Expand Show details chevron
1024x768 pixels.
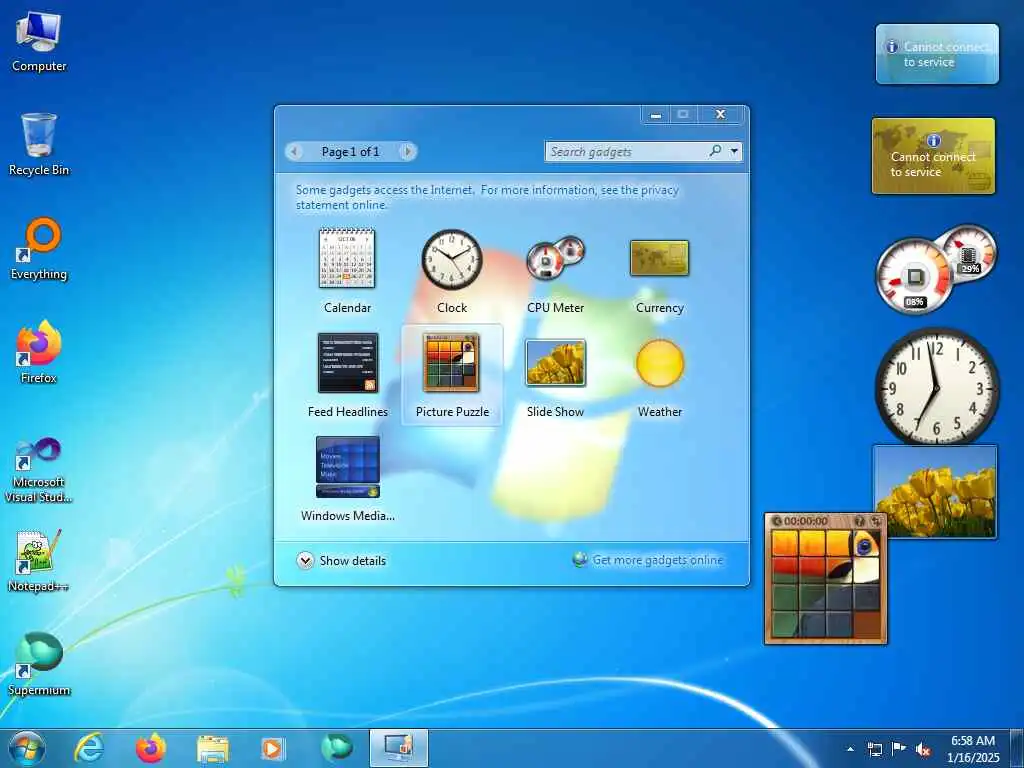click(x=305, y=560)
